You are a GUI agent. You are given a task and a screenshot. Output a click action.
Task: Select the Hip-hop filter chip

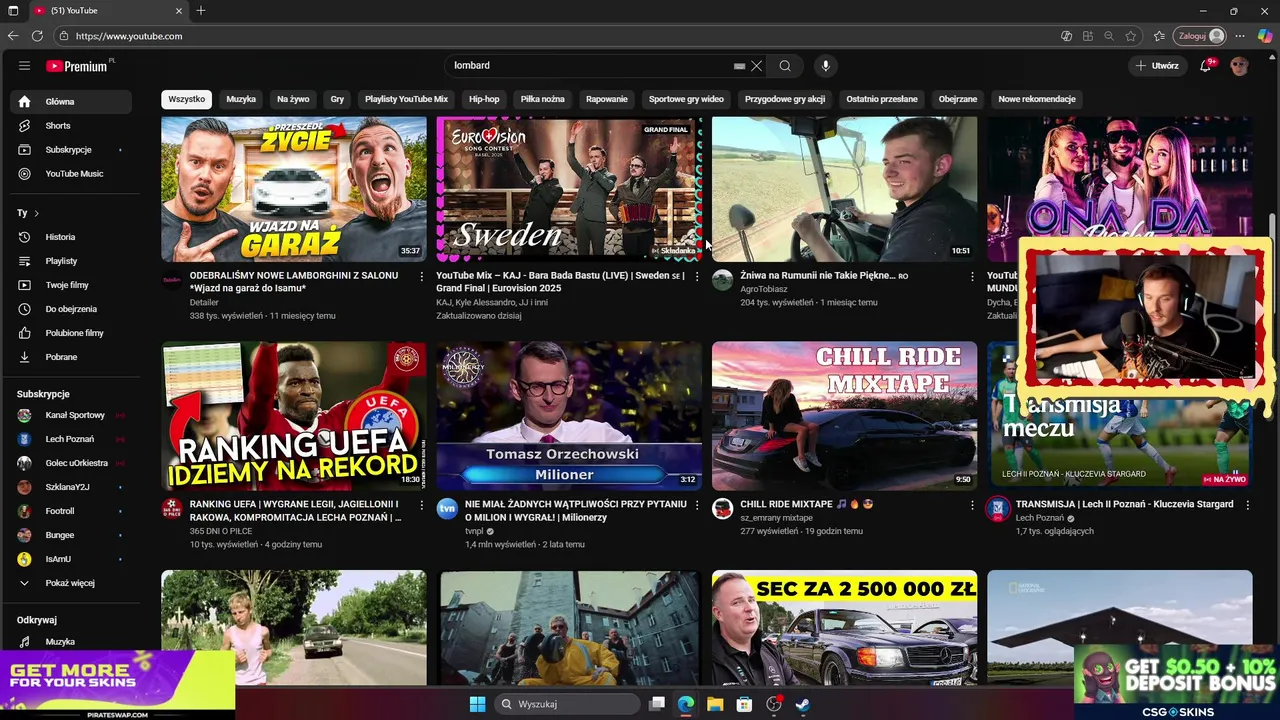click(484, 99)
